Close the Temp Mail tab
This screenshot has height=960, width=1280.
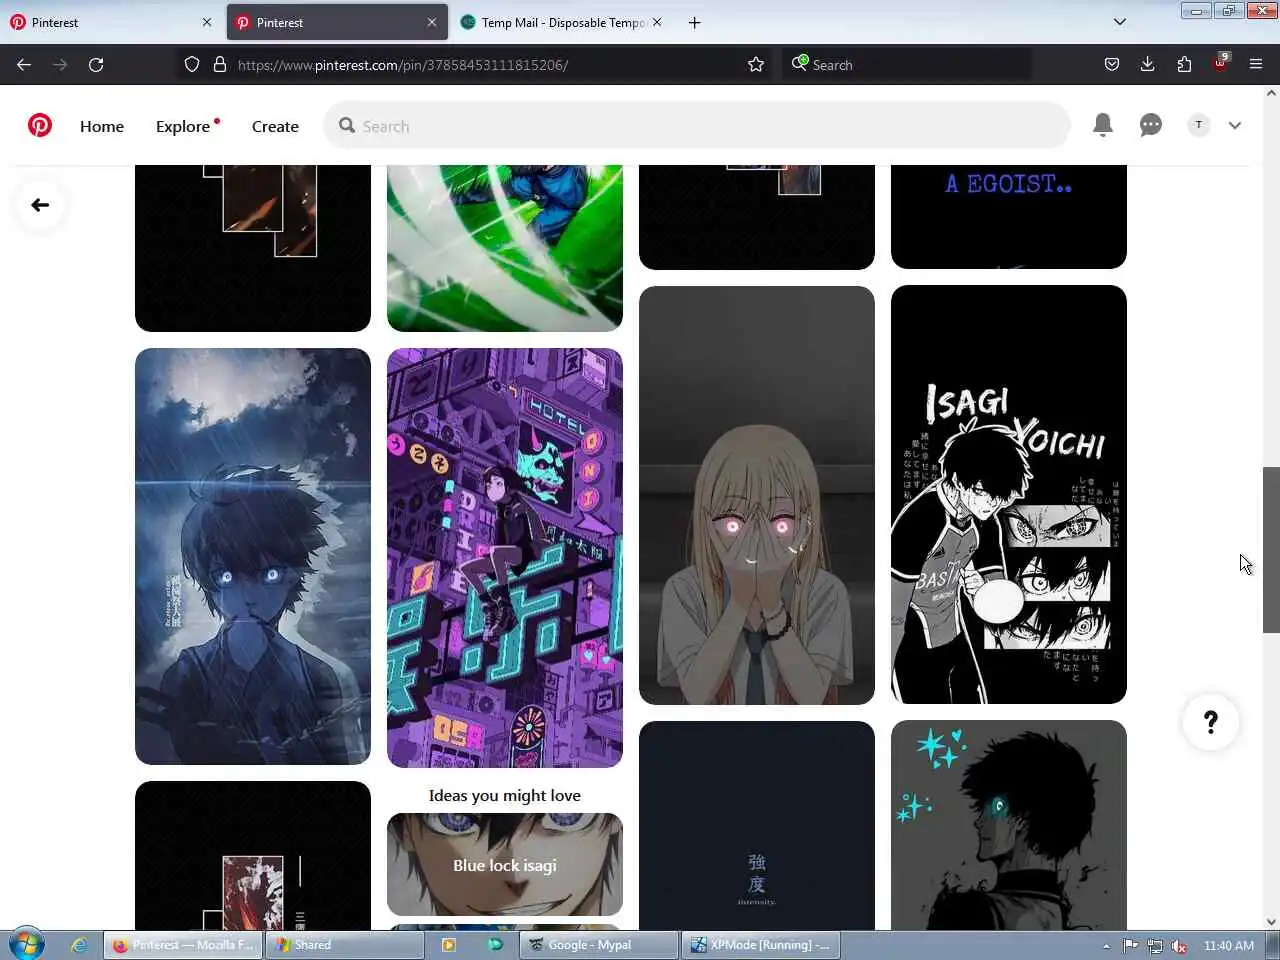[x=657, y=22]
